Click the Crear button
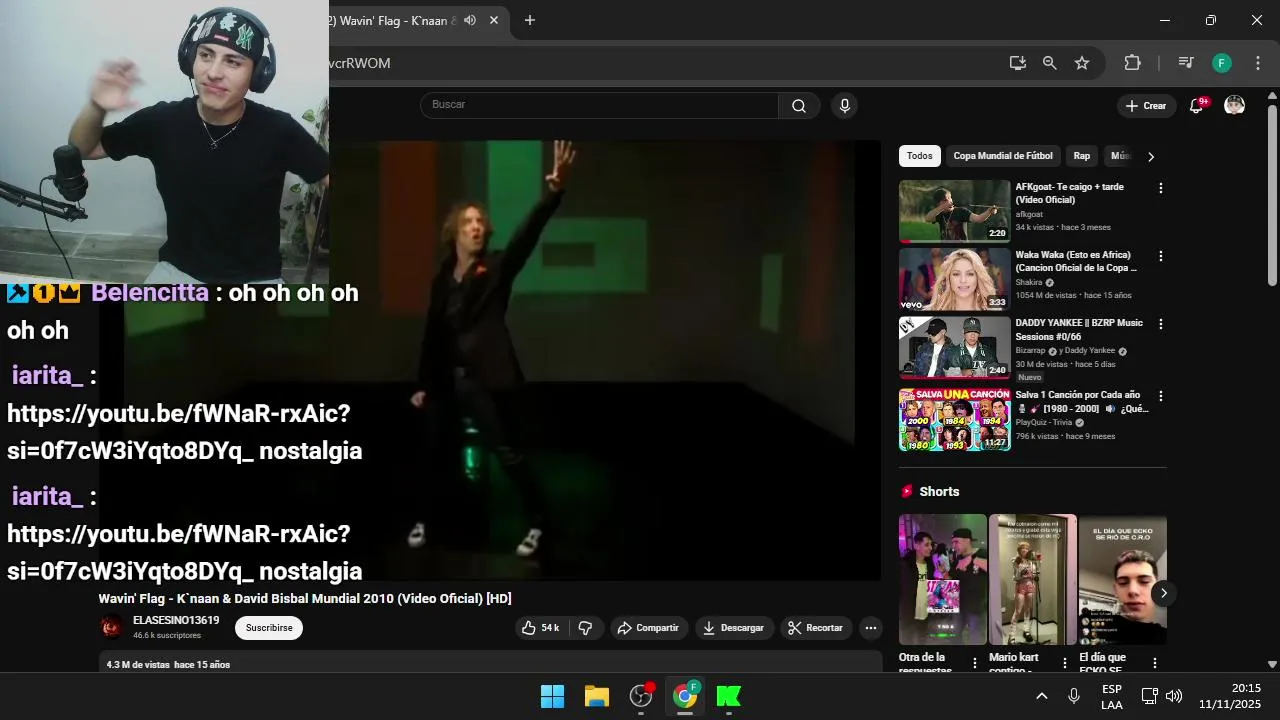This screenshot has width=1280, height=720. [x=1146, y=106]
